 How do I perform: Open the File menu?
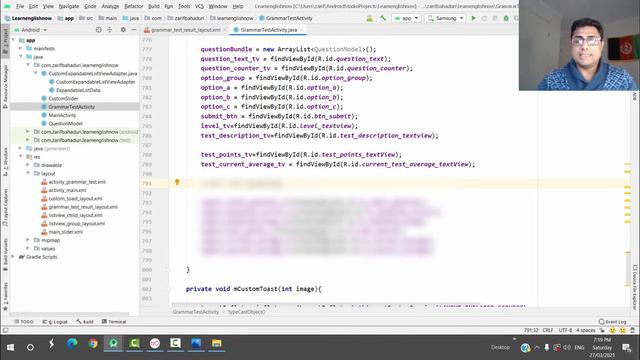(20, 7)
